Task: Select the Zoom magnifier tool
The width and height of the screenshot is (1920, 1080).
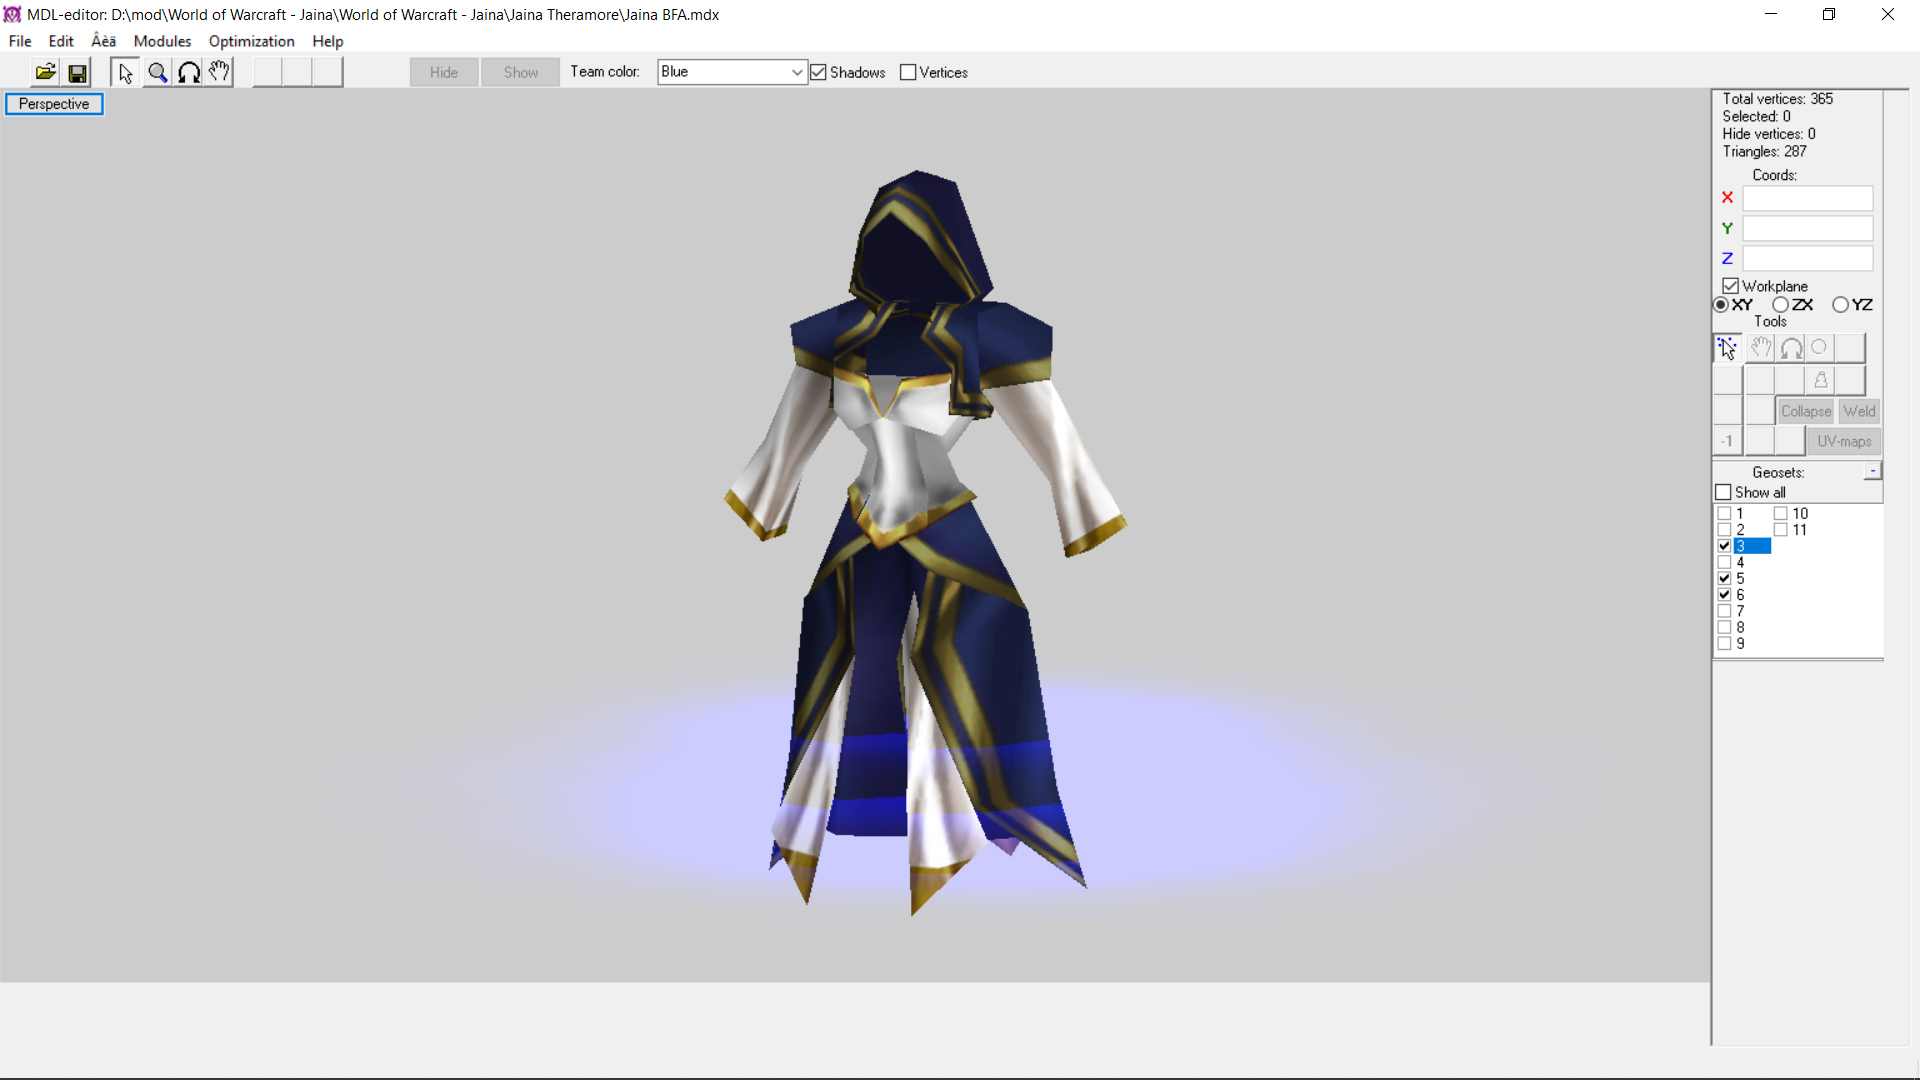Action: coord(157,72)
